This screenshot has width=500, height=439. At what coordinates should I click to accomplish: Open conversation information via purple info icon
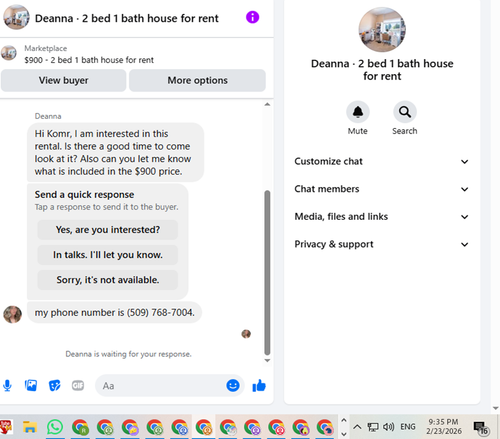tap(252, 17)
